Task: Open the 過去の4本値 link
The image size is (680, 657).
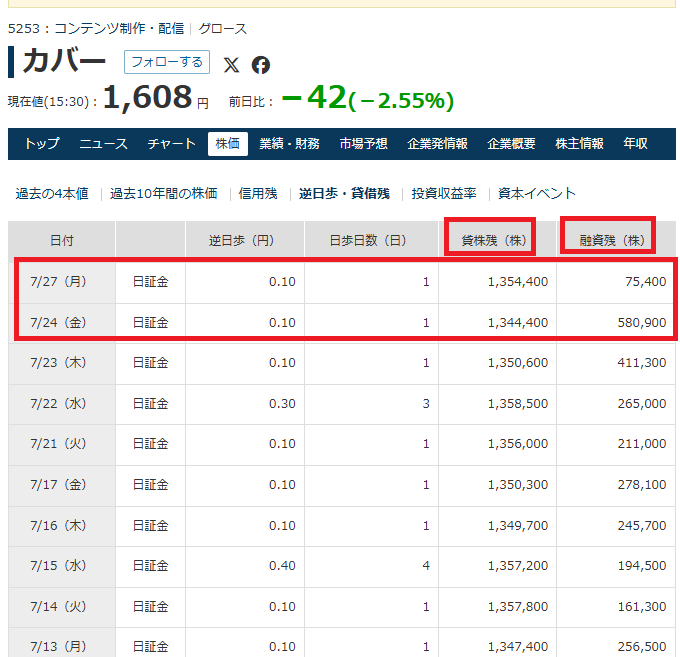Action: [x=52, y=193]
